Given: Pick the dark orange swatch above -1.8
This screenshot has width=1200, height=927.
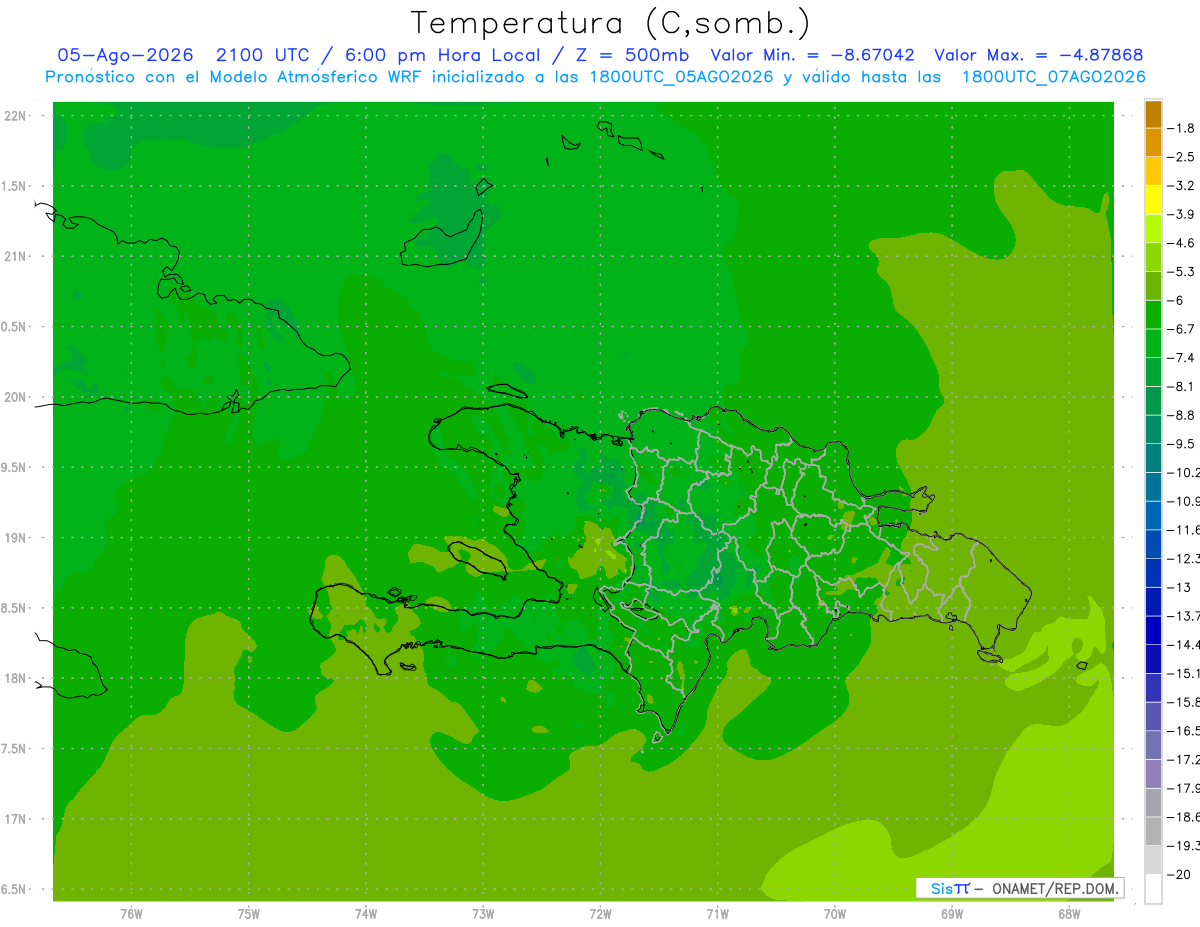Looking at the screenshot, I should pyautogui.click(x=1153, y=114).
